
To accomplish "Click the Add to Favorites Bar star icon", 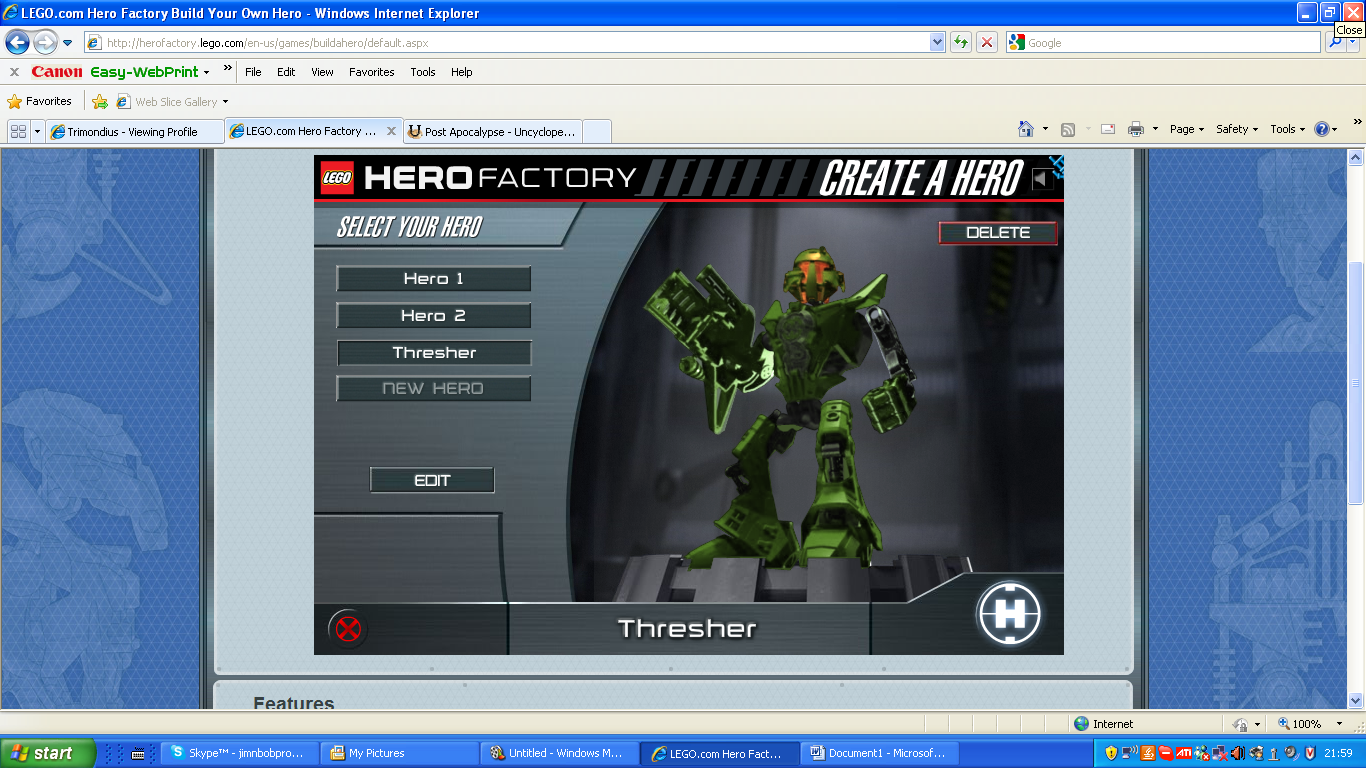I will tap(100, 101).
